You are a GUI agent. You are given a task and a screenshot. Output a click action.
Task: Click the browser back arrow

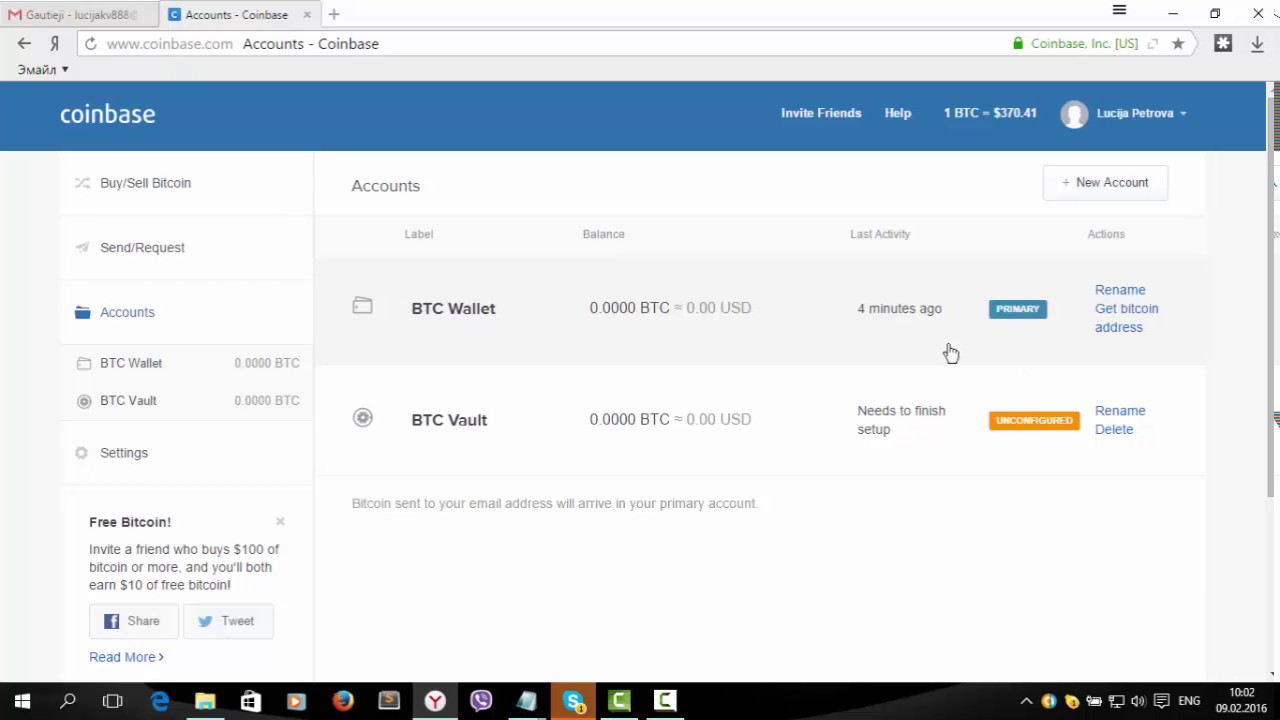pos(24,44)
